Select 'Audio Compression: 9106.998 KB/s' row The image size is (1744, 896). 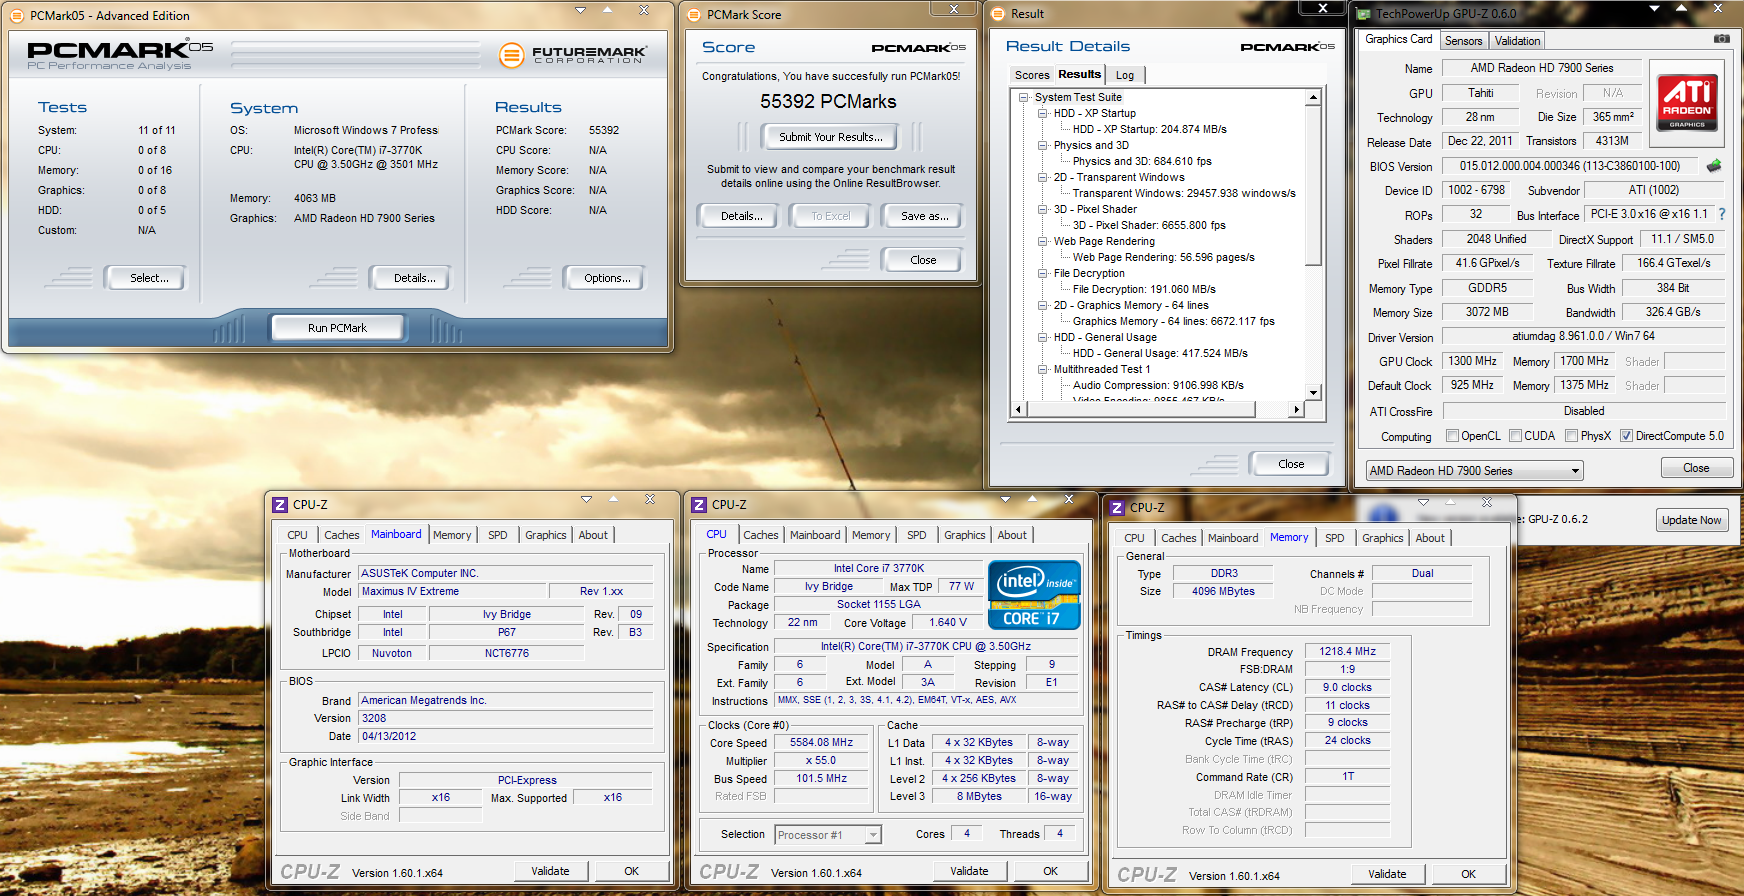coord(1158,385)
